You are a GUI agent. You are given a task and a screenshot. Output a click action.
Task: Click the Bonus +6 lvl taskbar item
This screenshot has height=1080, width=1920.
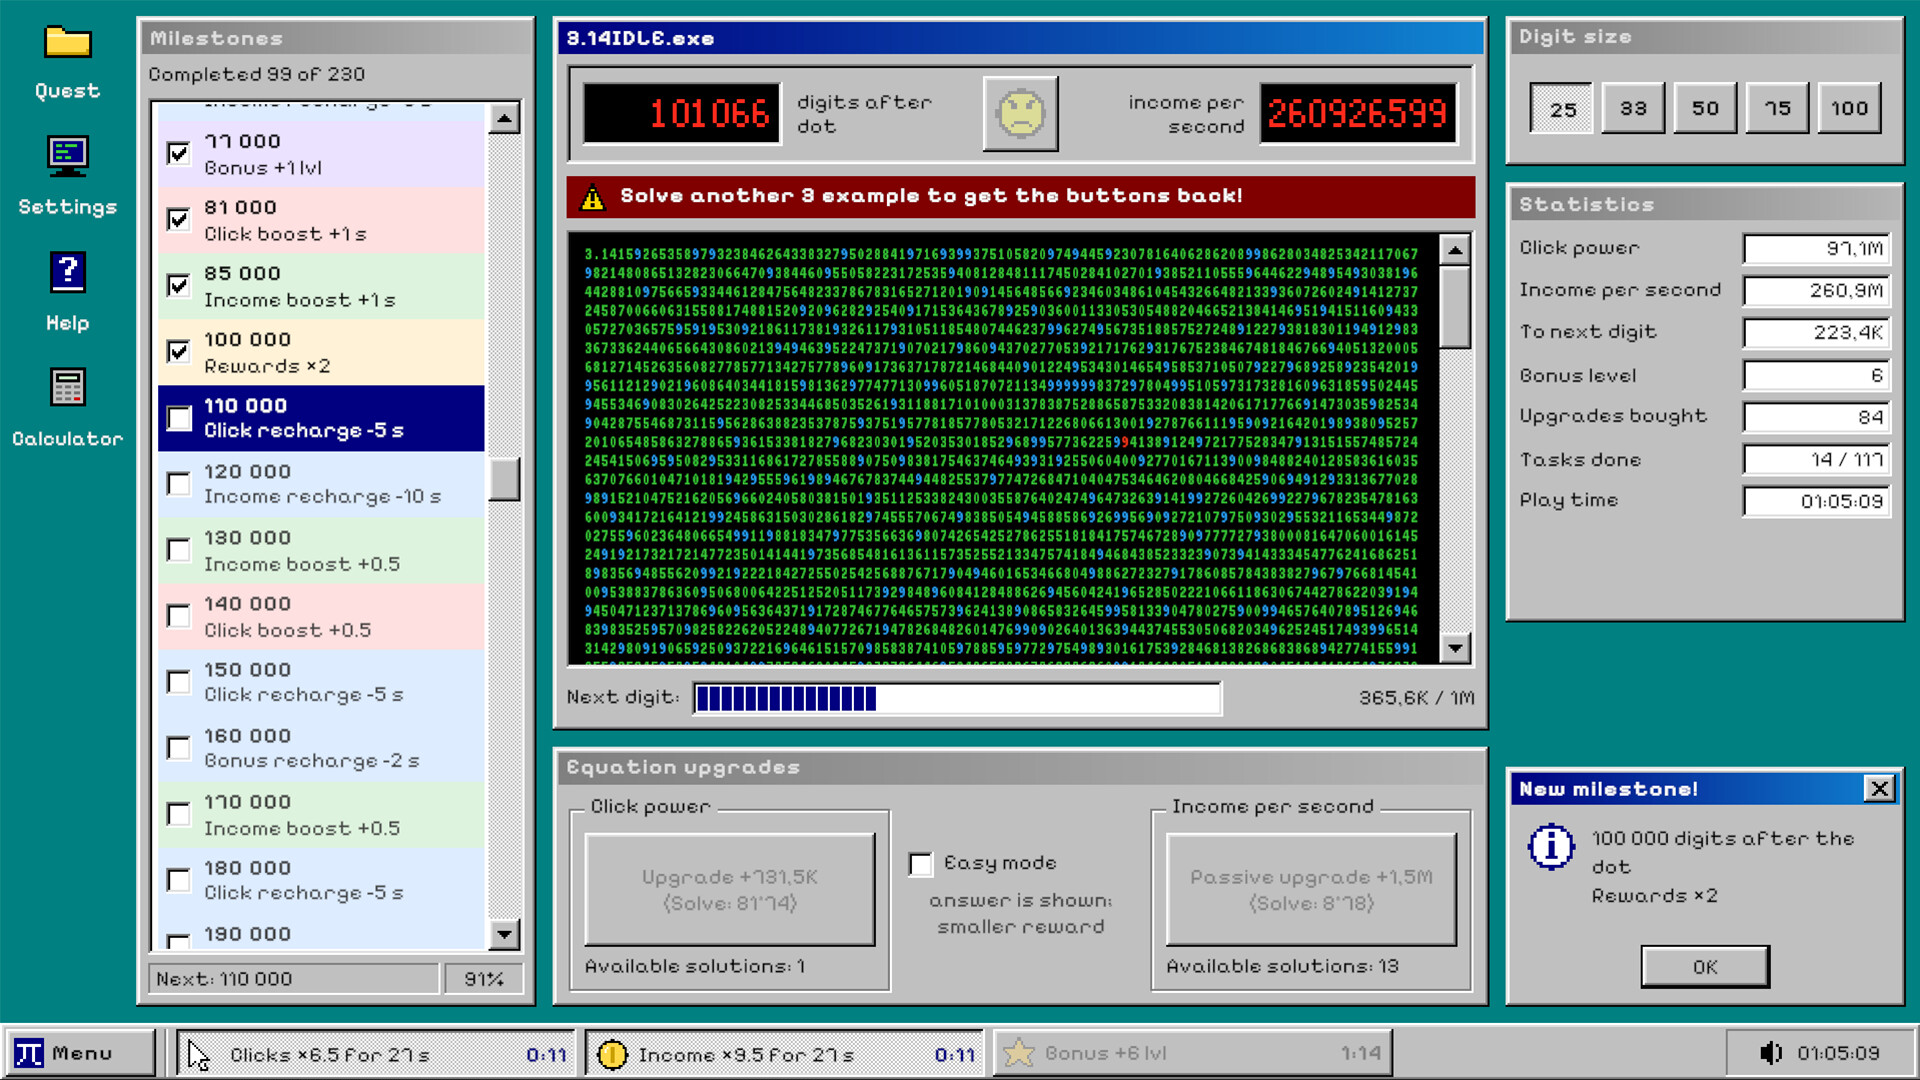(1193, 1054)
